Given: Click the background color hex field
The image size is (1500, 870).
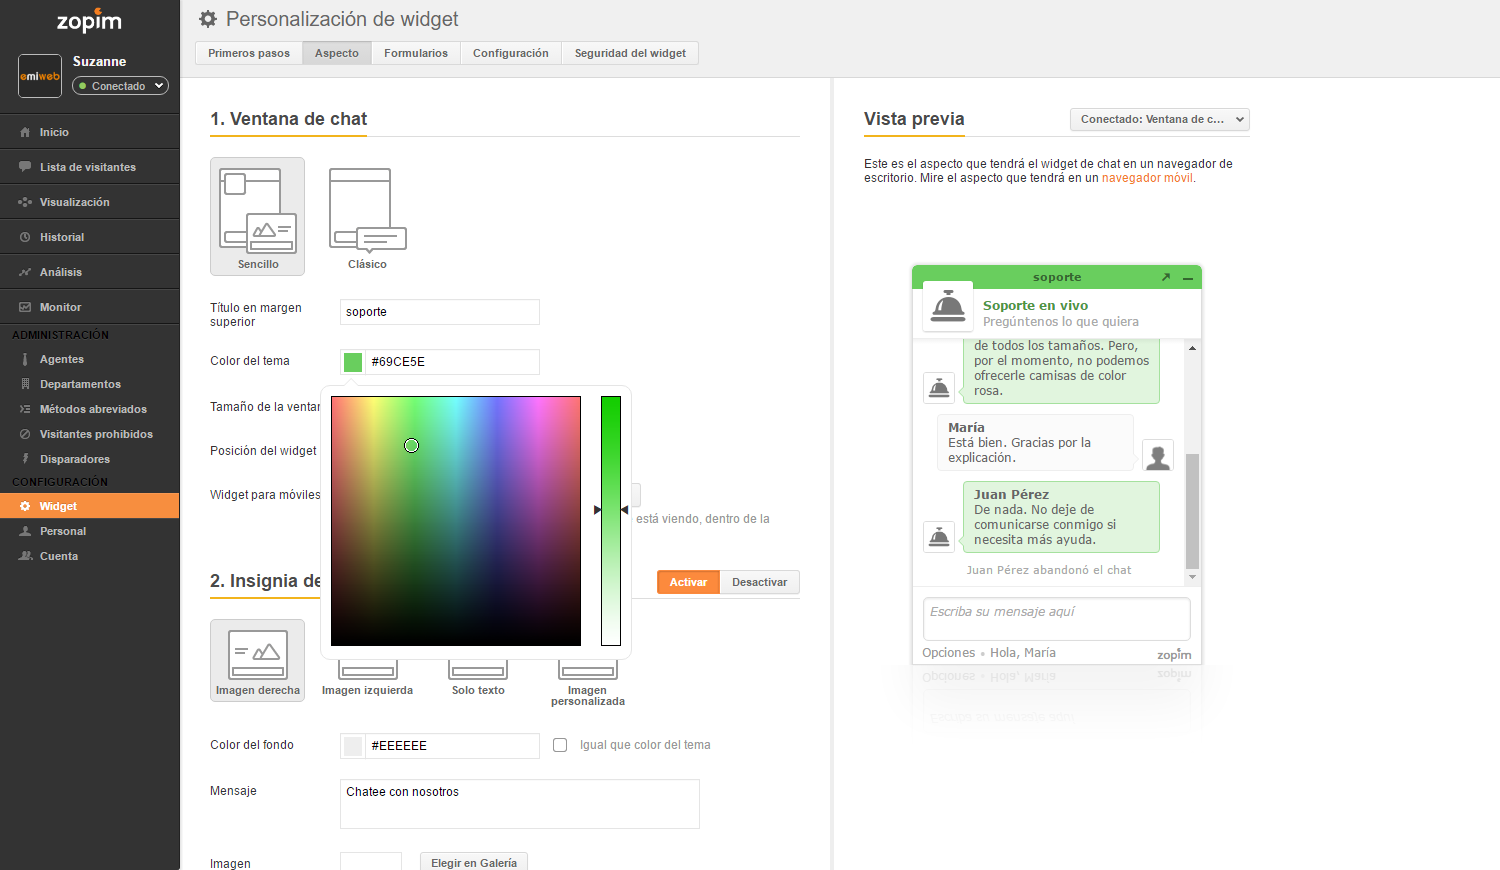Looking at the screenshot, I should 453,746.
